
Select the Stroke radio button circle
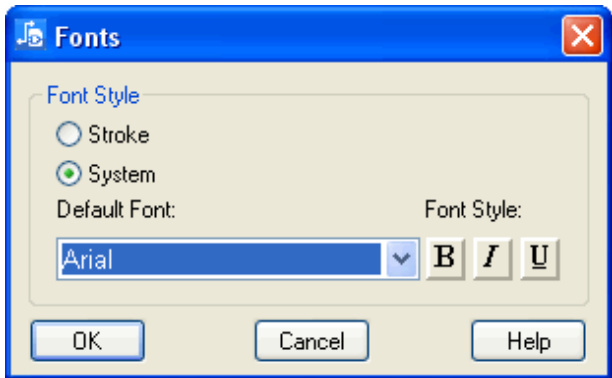pos(69,134)
